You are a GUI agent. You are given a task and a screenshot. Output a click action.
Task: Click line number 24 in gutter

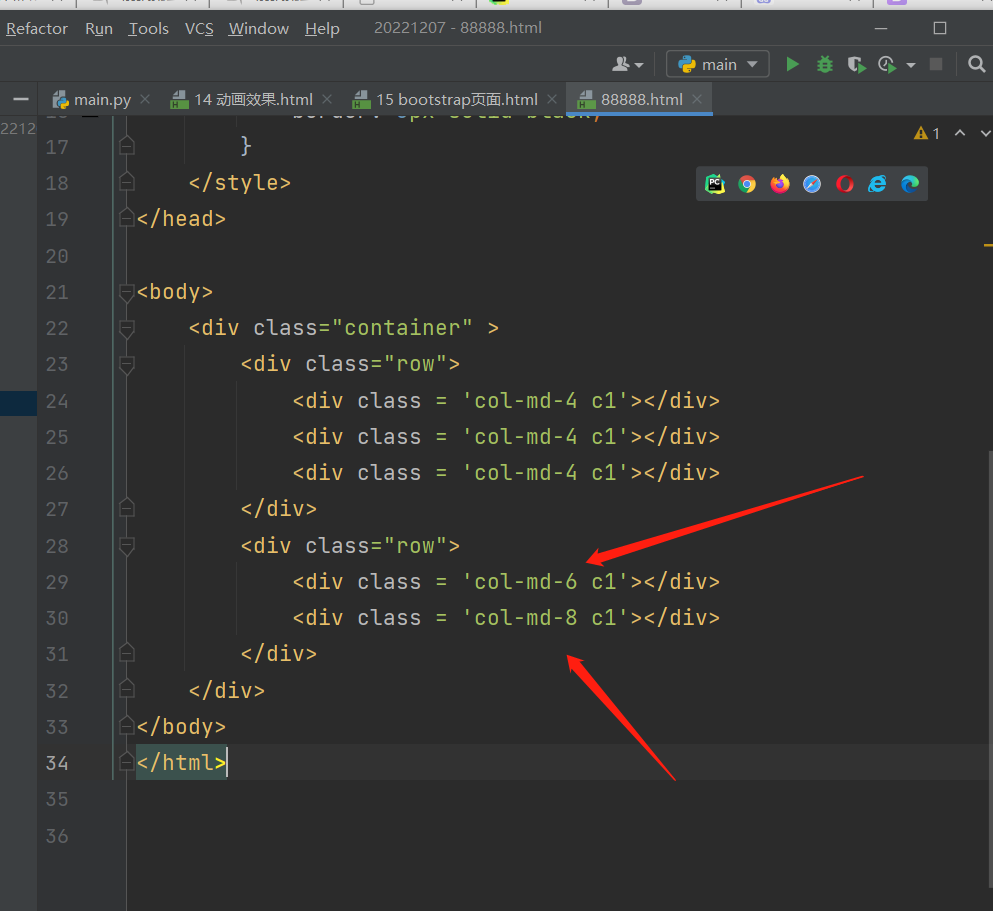click(57, 401)
